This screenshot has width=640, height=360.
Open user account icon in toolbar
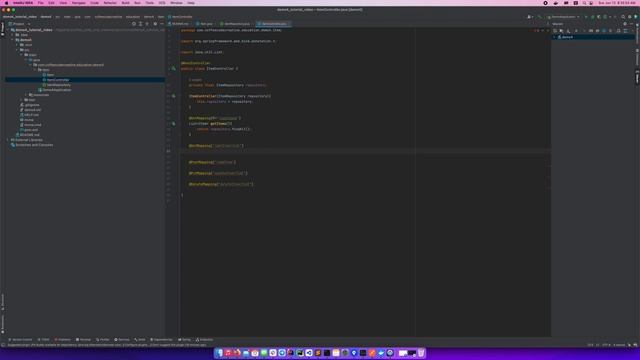click(x=529, y=17)
